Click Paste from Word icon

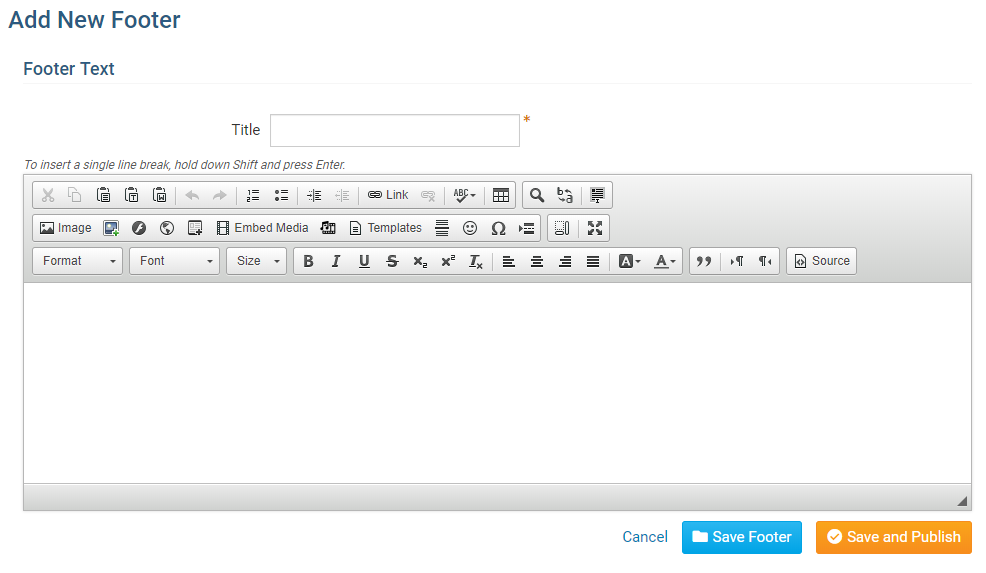[x=160, y=195]
